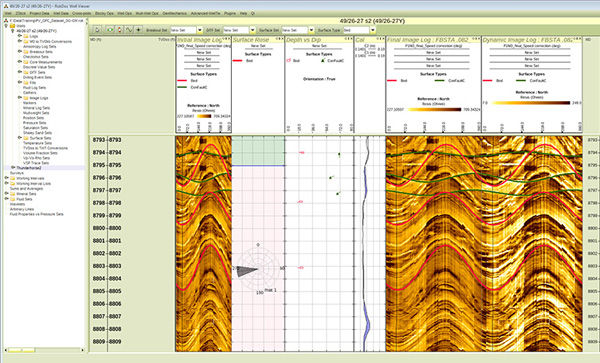Select VSP Trace Sets in tree
600x363 pixels.
tap(36, 163)
